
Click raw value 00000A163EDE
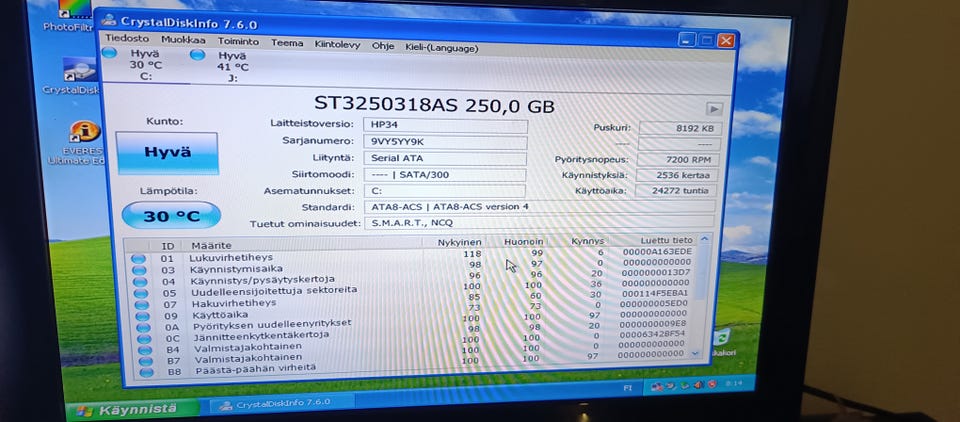click(657, 251)
